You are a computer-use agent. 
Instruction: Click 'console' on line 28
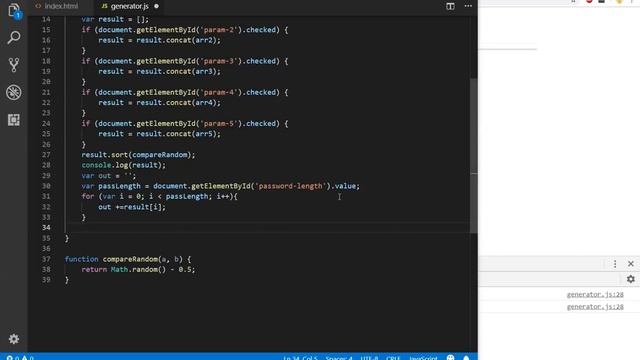click(96, 165)
